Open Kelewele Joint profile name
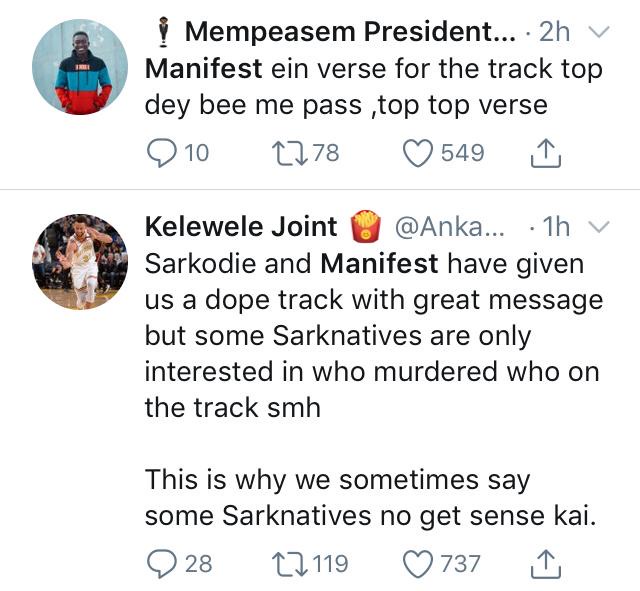 click(x=241, y=227)
